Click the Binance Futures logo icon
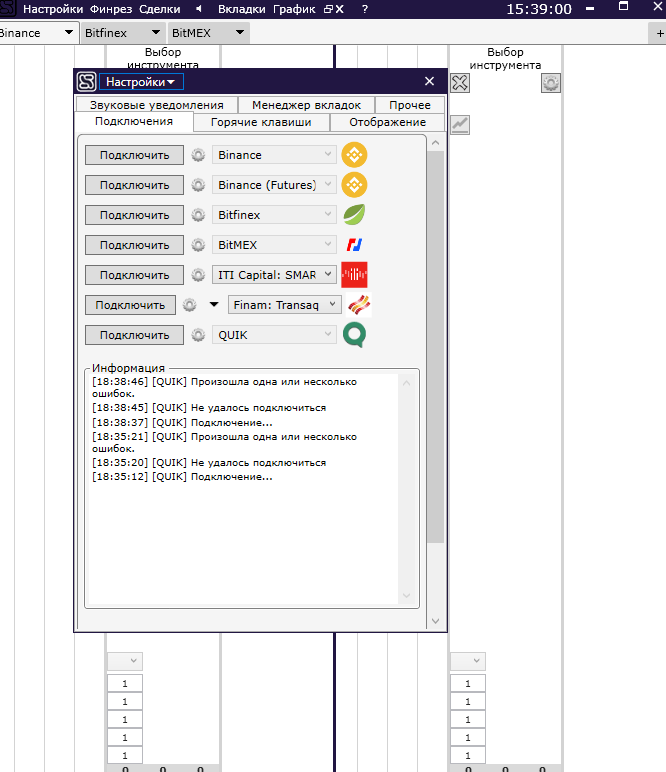Viewport: 666px width, 772px height. point(354,185)
